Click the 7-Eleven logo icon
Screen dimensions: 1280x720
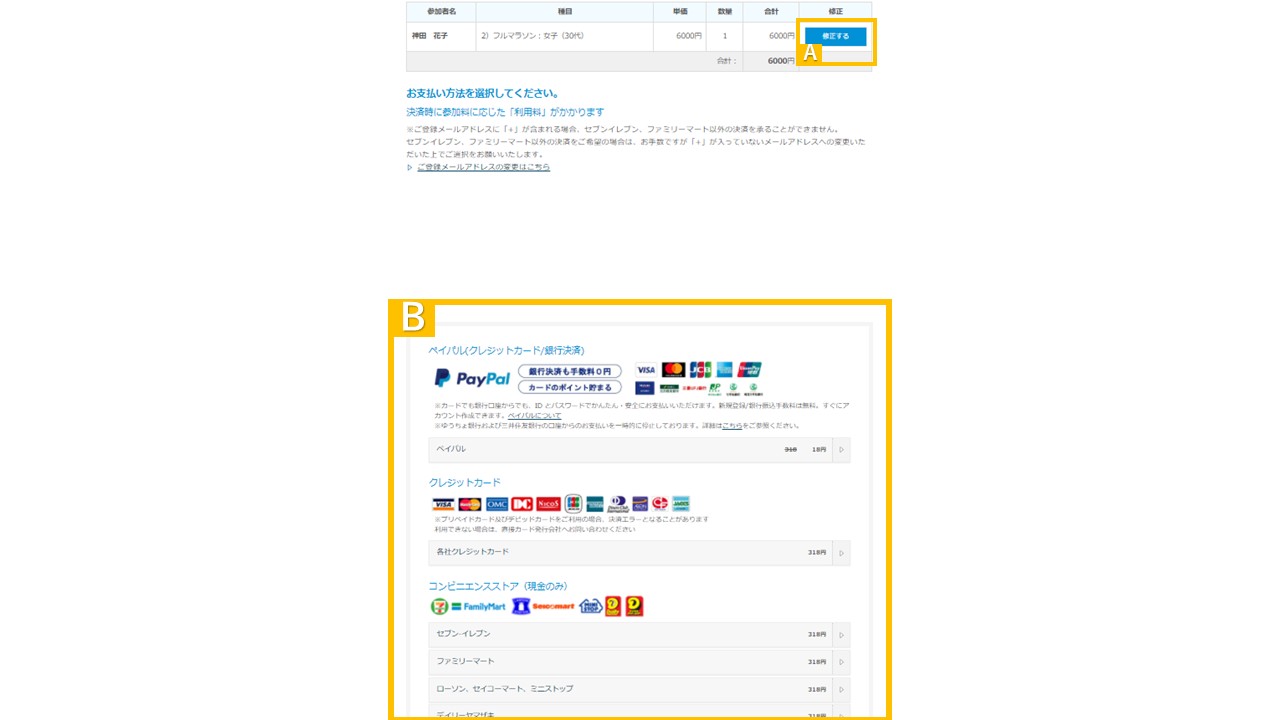(438, 607)
